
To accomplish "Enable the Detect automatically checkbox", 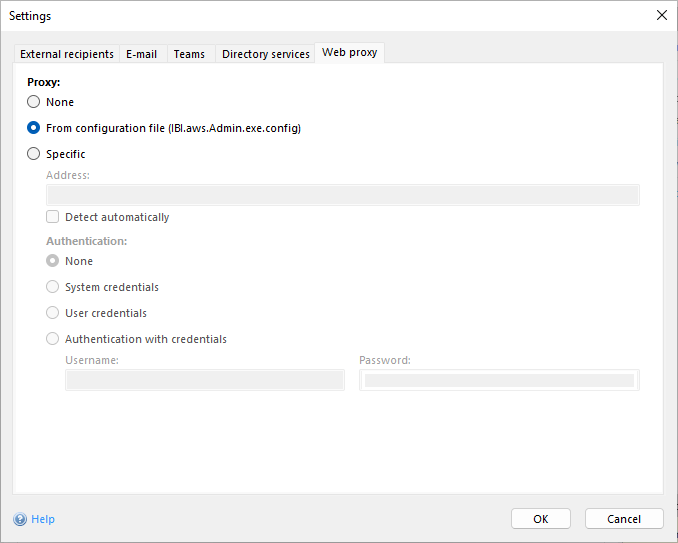I will pyautogui.click(x=53, y=217).
